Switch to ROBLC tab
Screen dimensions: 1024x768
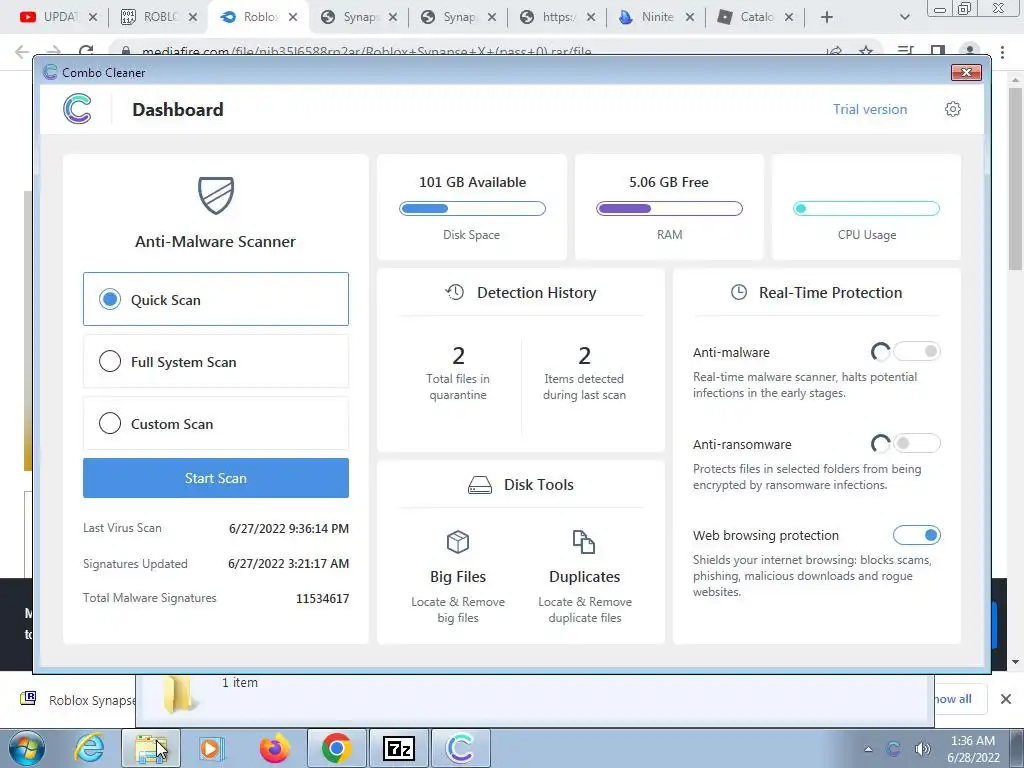coord(159,17)
